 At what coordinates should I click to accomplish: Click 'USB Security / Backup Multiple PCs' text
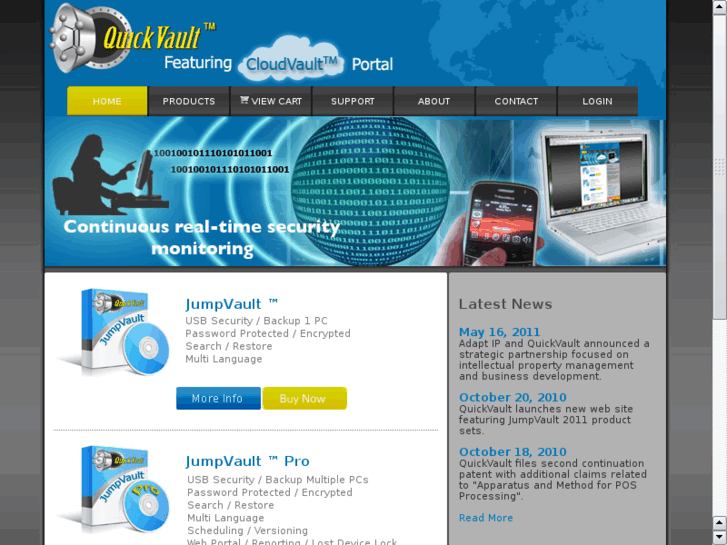278,480
